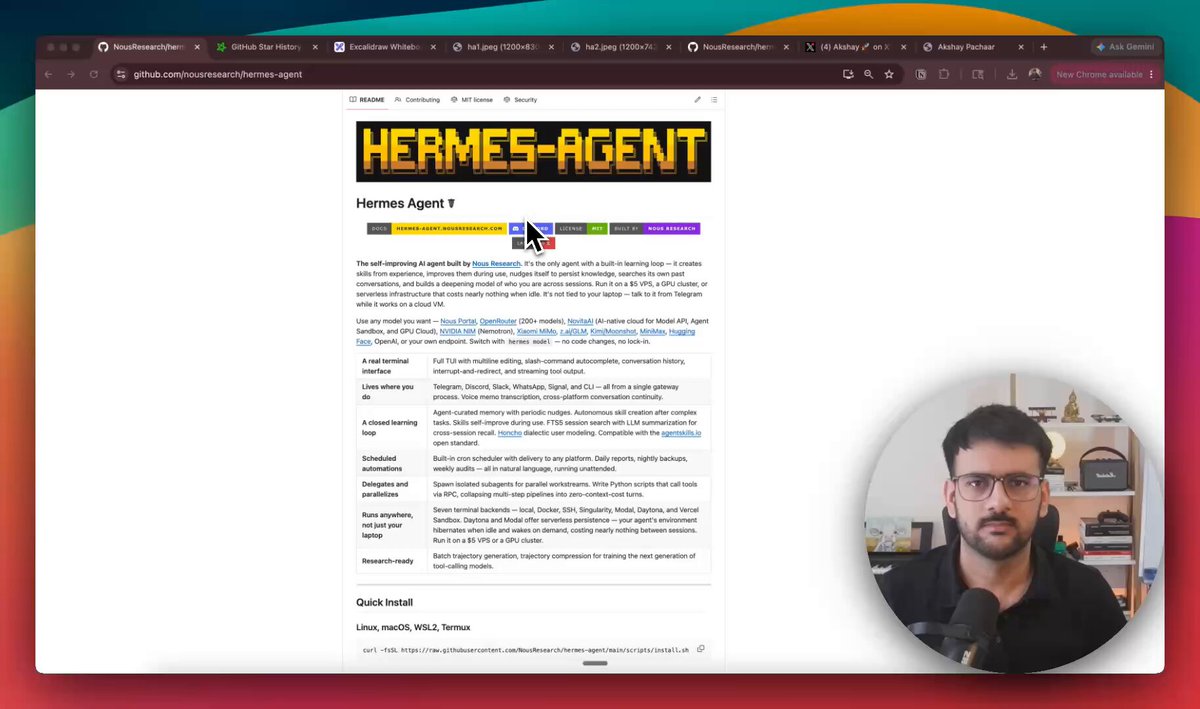Click the horizontal scrollbar under install command
1200x709 pixels.
coord(595,662)
